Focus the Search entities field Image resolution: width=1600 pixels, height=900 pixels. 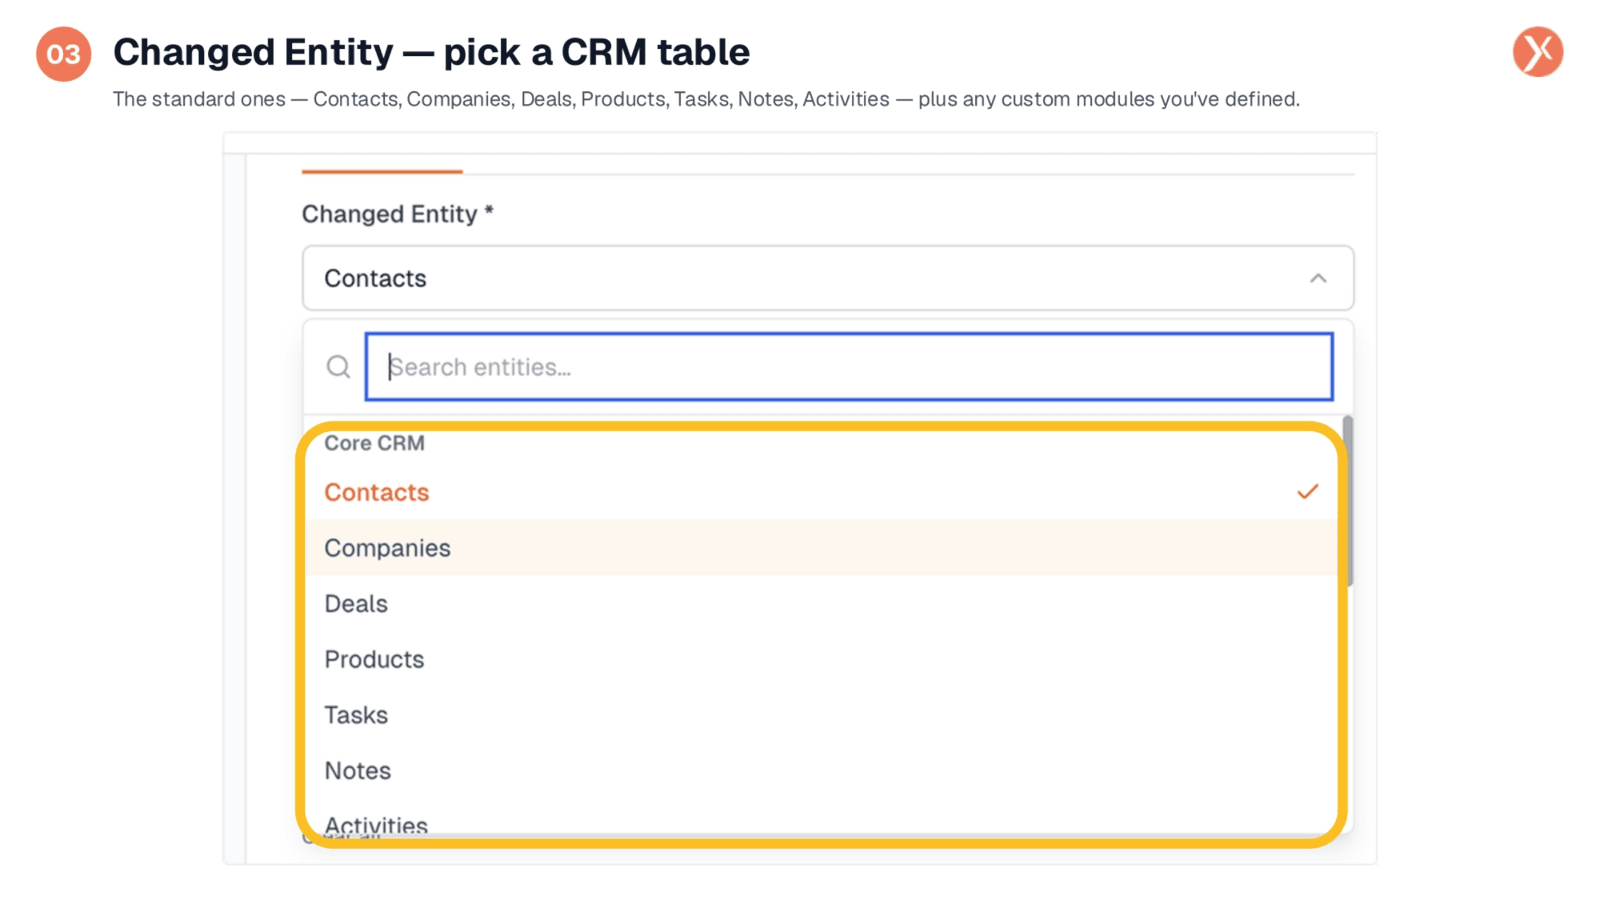pyautogui.click(x=849, y=367)
